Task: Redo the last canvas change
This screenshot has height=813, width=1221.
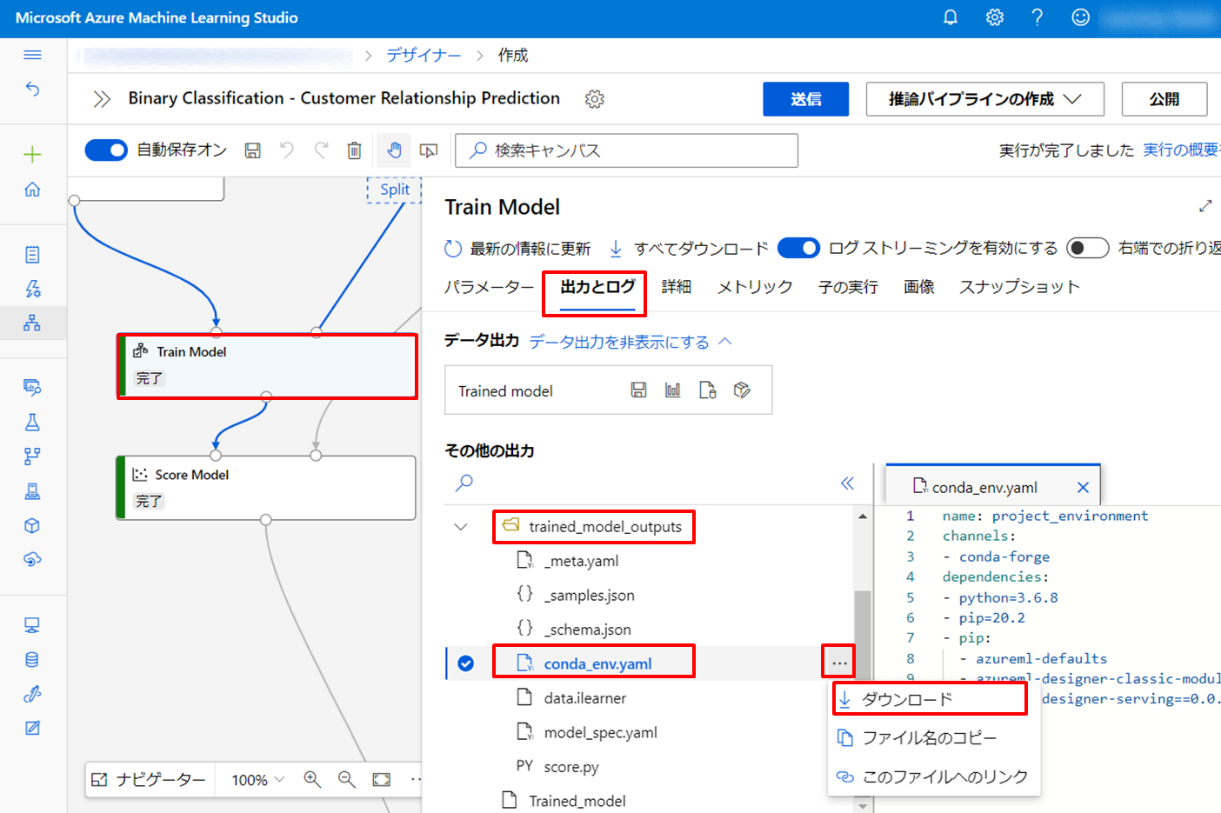Action: click(x=321, y=150)
